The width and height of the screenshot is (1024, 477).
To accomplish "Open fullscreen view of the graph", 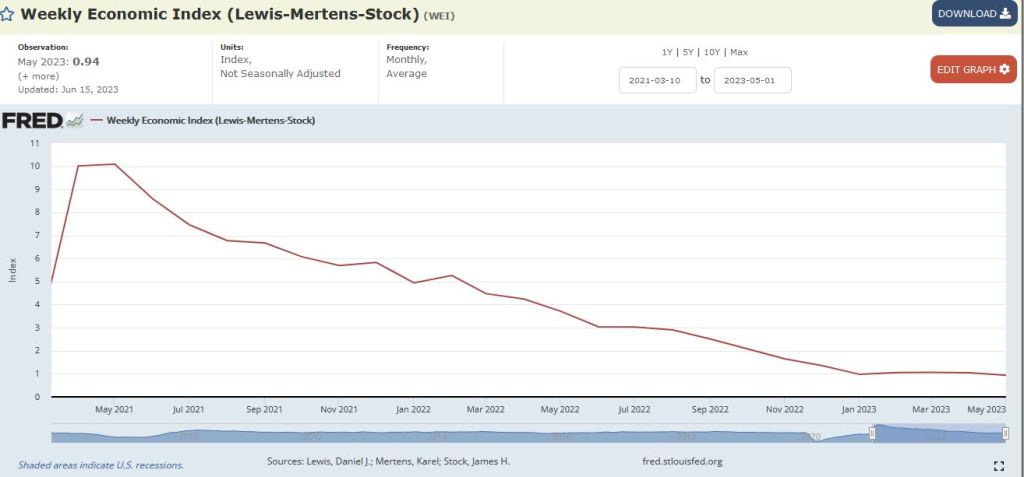I will [998, 466].
